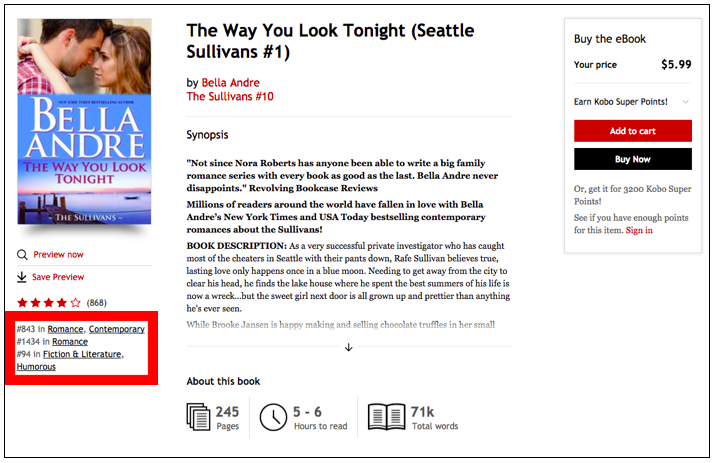Open the Fiction & Literature category link
Viewport: 716px width, 463px height.
(82, 354)
